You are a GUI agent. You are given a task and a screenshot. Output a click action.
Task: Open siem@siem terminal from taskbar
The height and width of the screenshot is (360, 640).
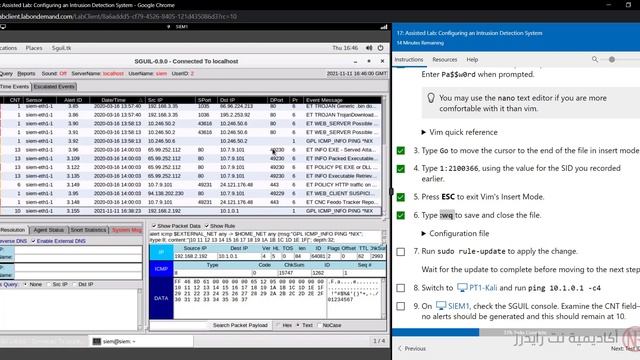141,341
